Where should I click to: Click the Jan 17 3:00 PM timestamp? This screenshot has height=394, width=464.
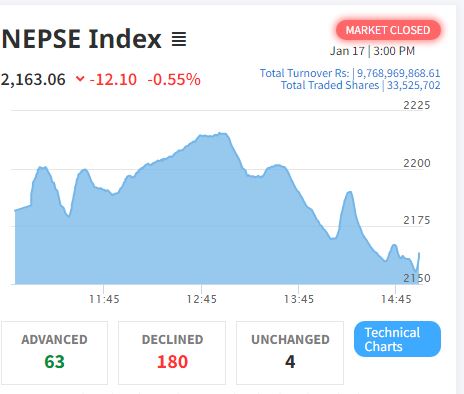(372, 51)
